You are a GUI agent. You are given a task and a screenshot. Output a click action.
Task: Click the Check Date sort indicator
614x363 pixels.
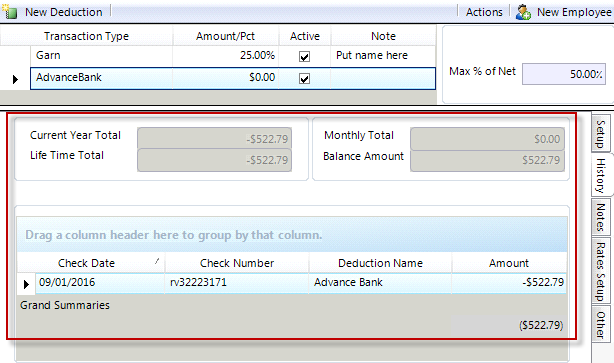(x=157, y=260)
